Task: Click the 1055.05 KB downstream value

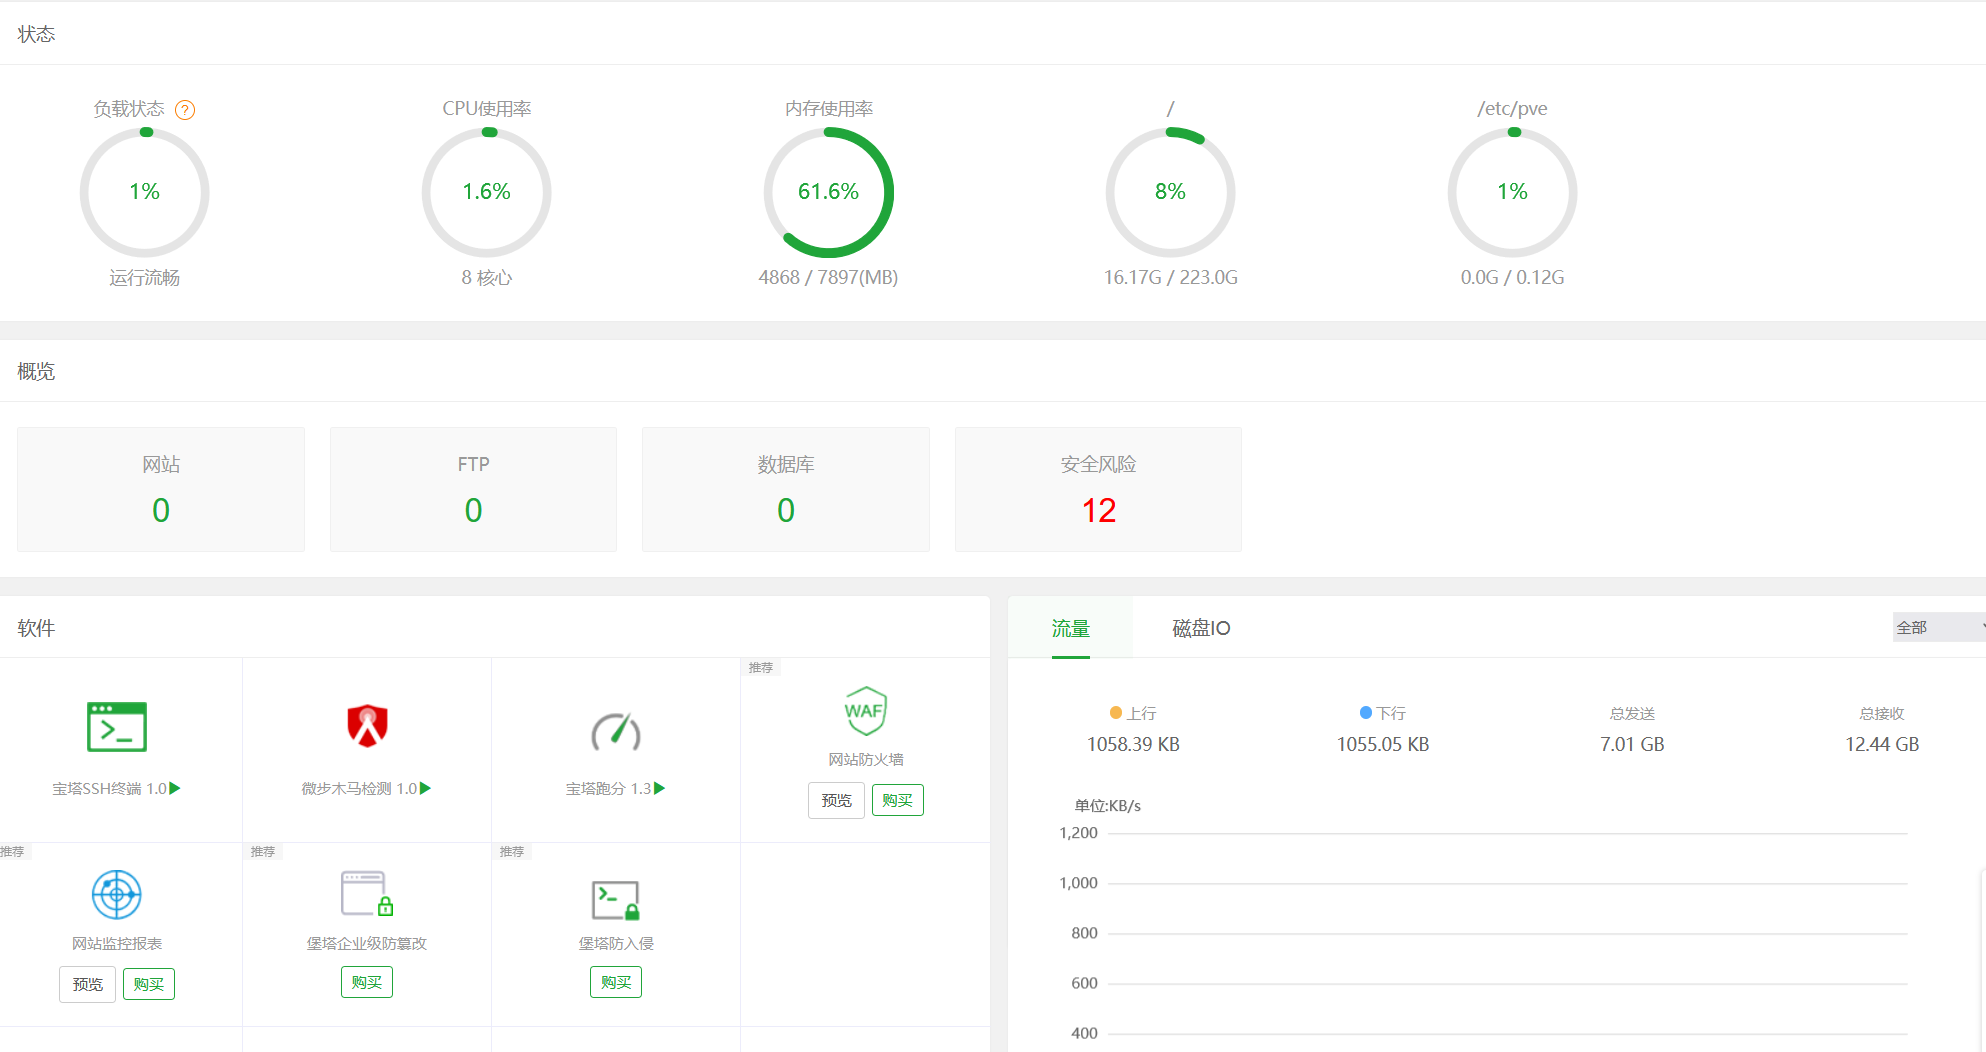Action: click(x=1383, y=744)
